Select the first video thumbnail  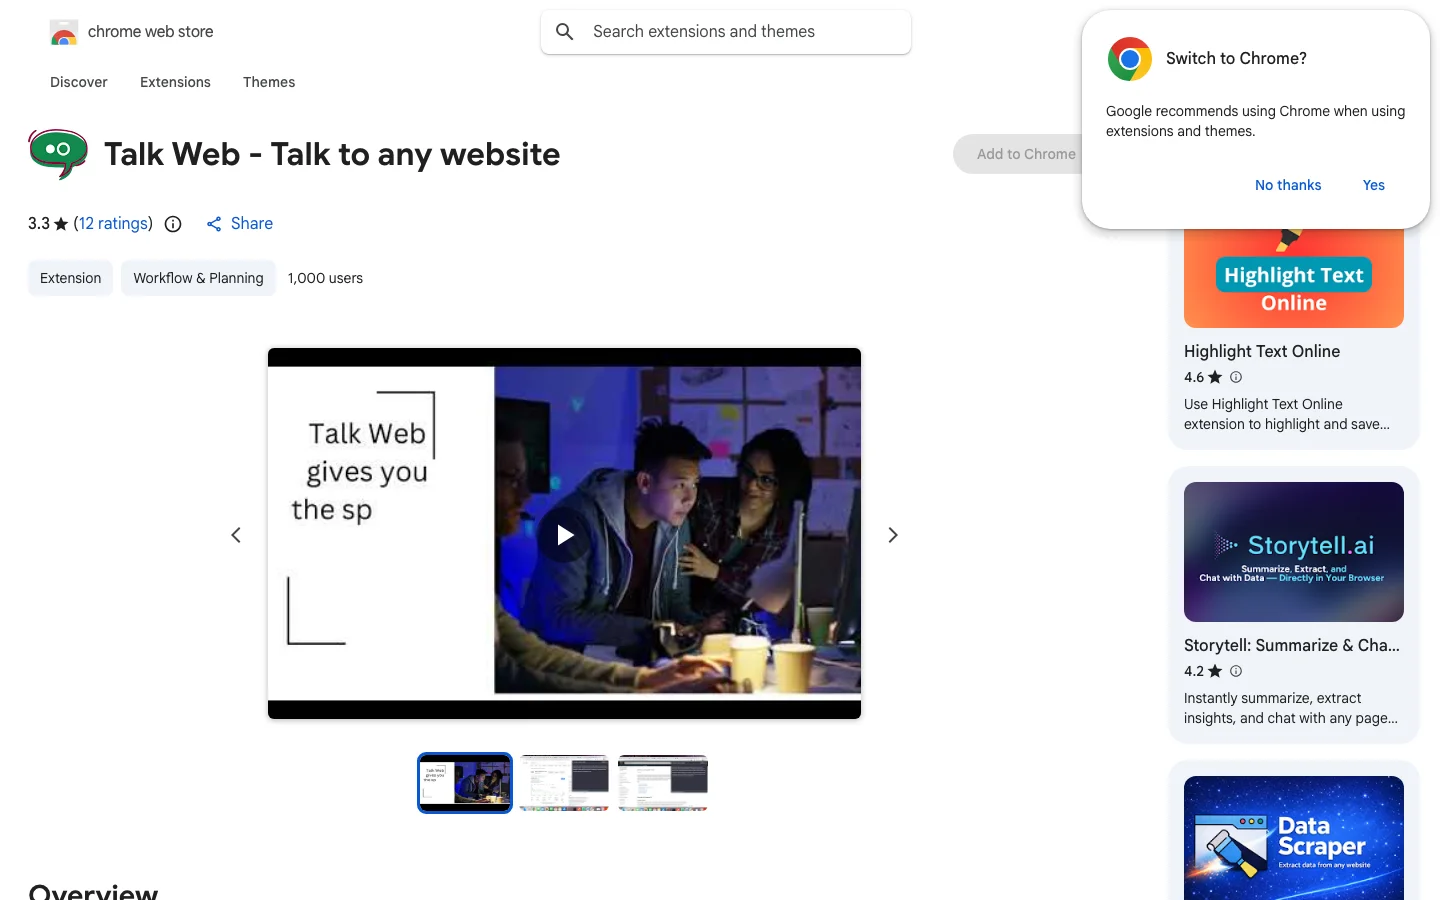click(x=465, y=783)
